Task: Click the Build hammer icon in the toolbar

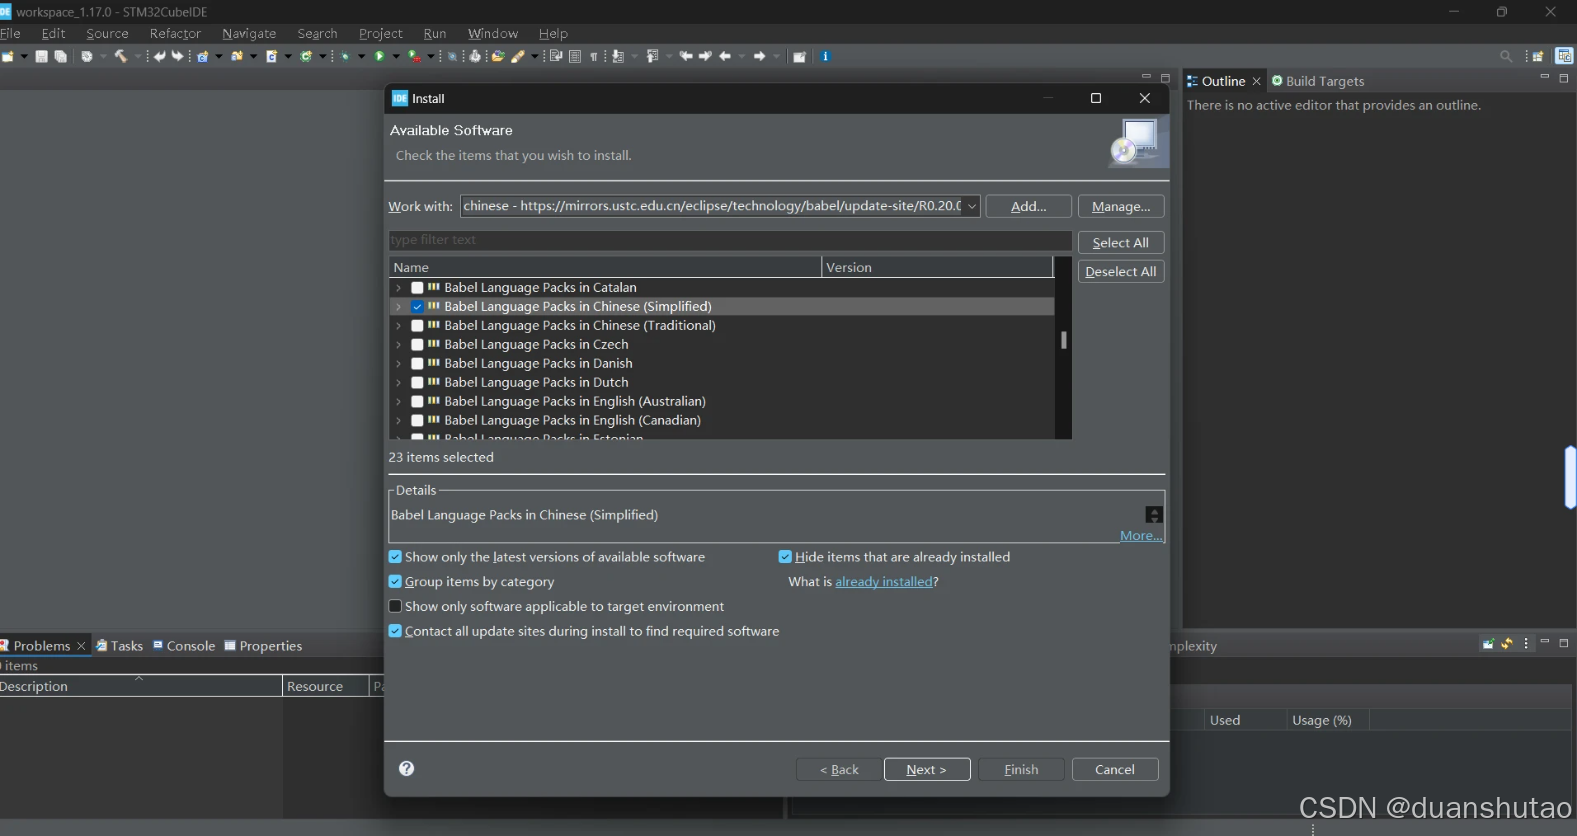Action: (x=121, y=56)
